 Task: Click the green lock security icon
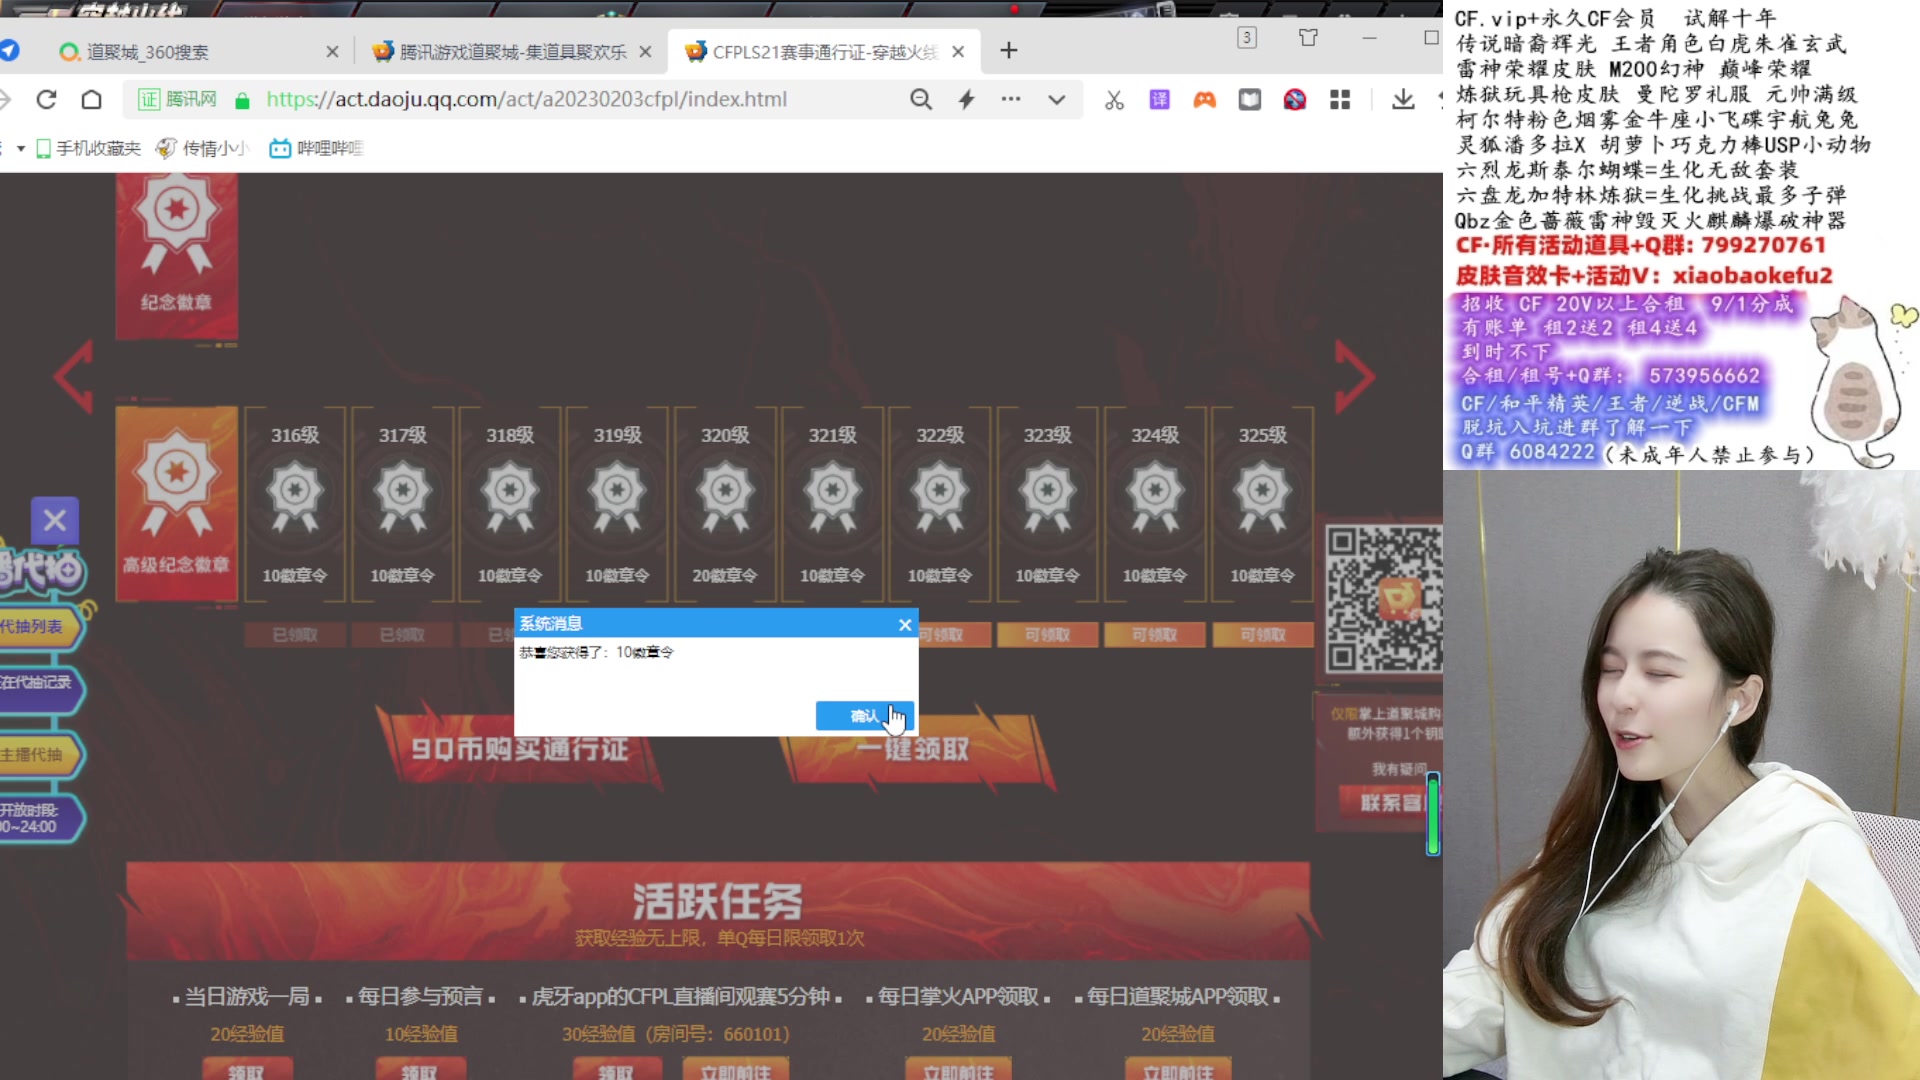click(x=241, y=100)
